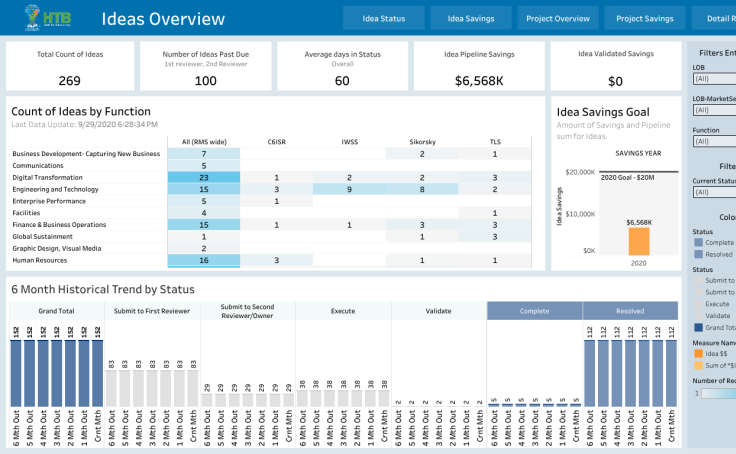The height and width of the screenshot is (454, 736).
Task: Open the Project Overview tab
Action: pos(558,18)
